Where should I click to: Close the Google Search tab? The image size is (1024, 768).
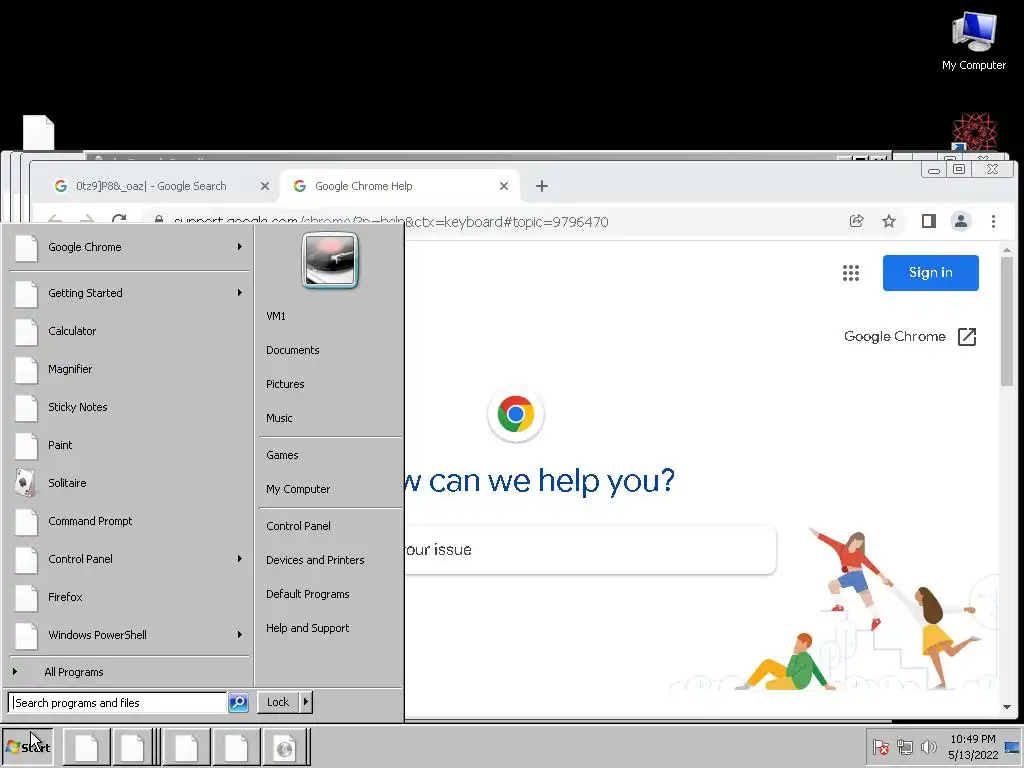264,186
